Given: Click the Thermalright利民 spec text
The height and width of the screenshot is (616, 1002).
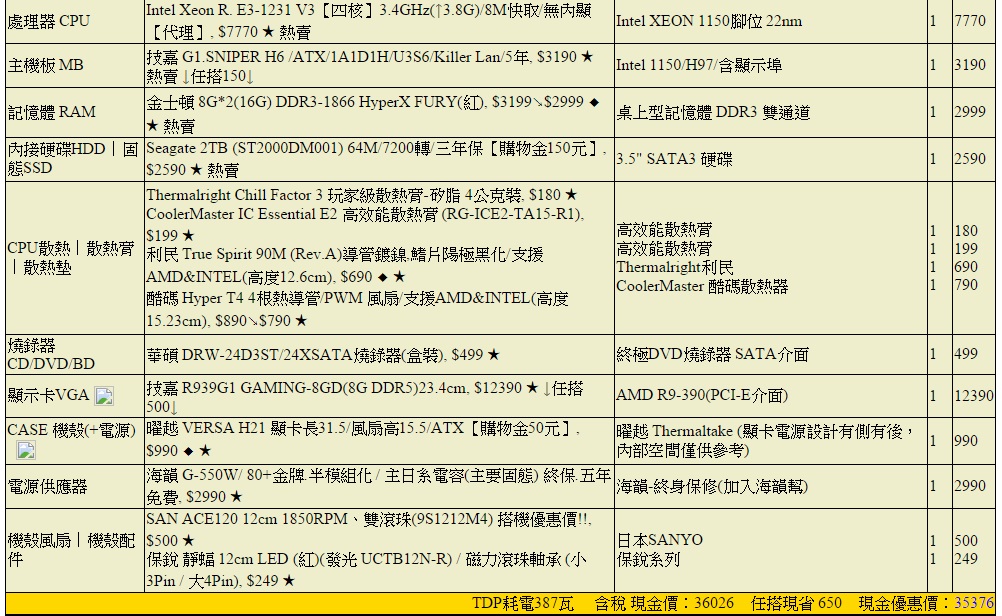Looking at the screenshot, I should (675, 267).
